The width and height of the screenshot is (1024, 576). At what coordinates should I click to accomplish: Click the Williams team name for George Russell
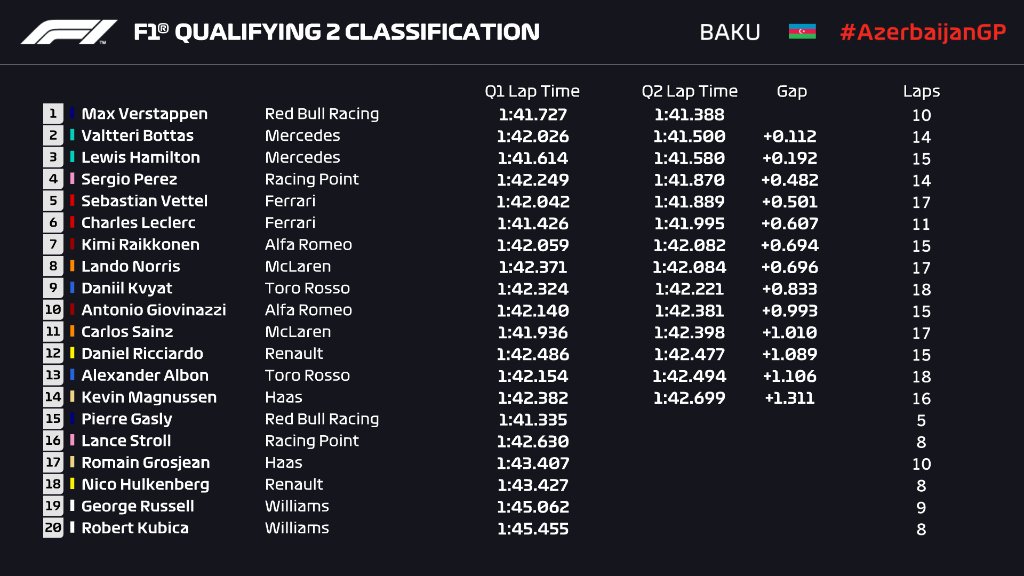[x=297, y=506]
